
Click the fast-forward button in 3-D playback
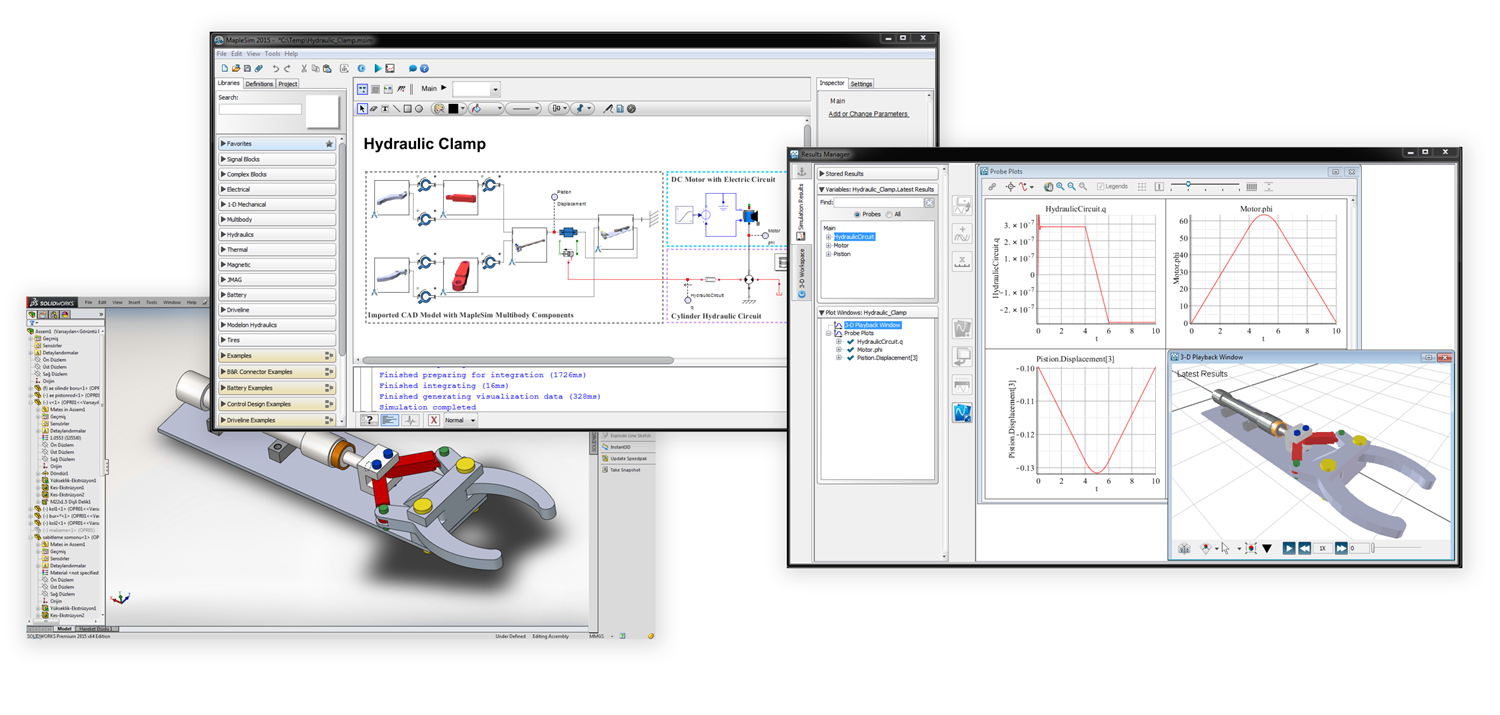click(x=1340, y=548)
